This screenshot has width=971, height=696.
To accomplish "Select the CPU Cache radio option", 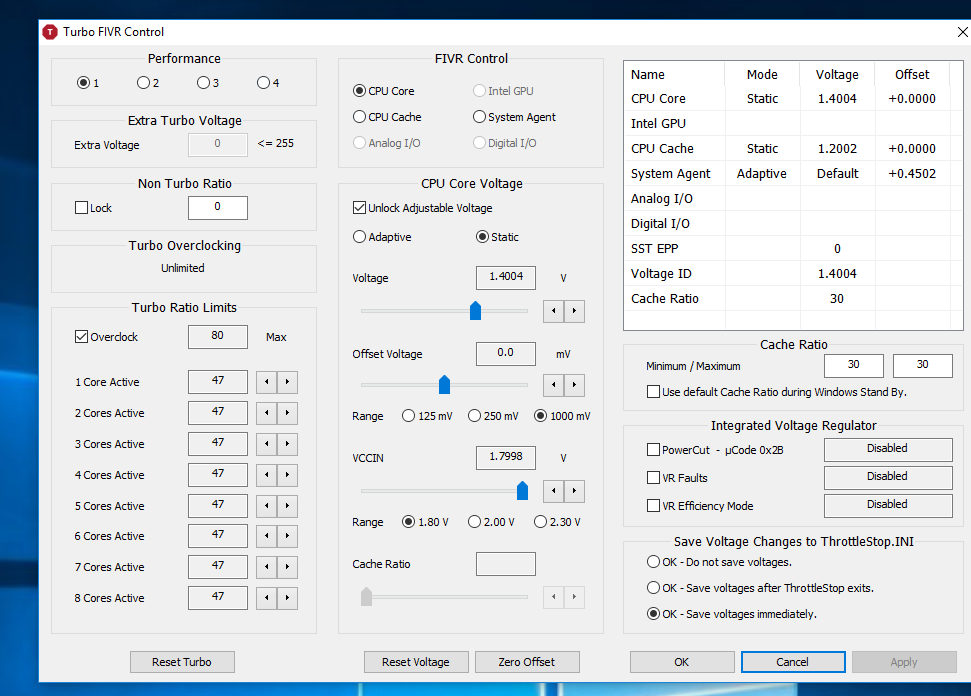I will pyautogui.click(x=360, y=117).
